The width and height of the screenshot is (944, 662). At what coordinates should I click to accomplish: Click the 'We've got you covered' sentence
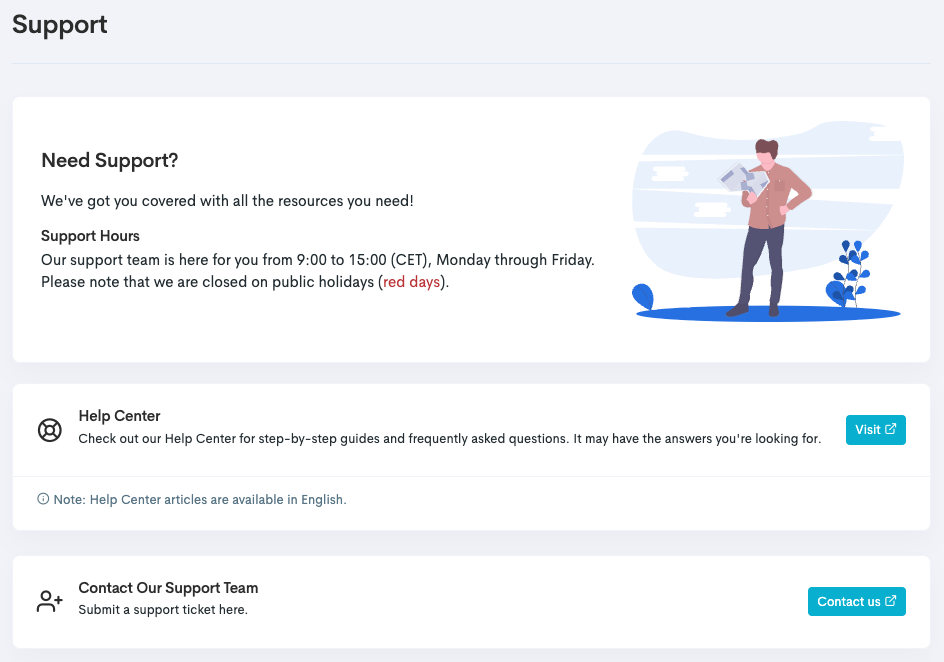227,201
